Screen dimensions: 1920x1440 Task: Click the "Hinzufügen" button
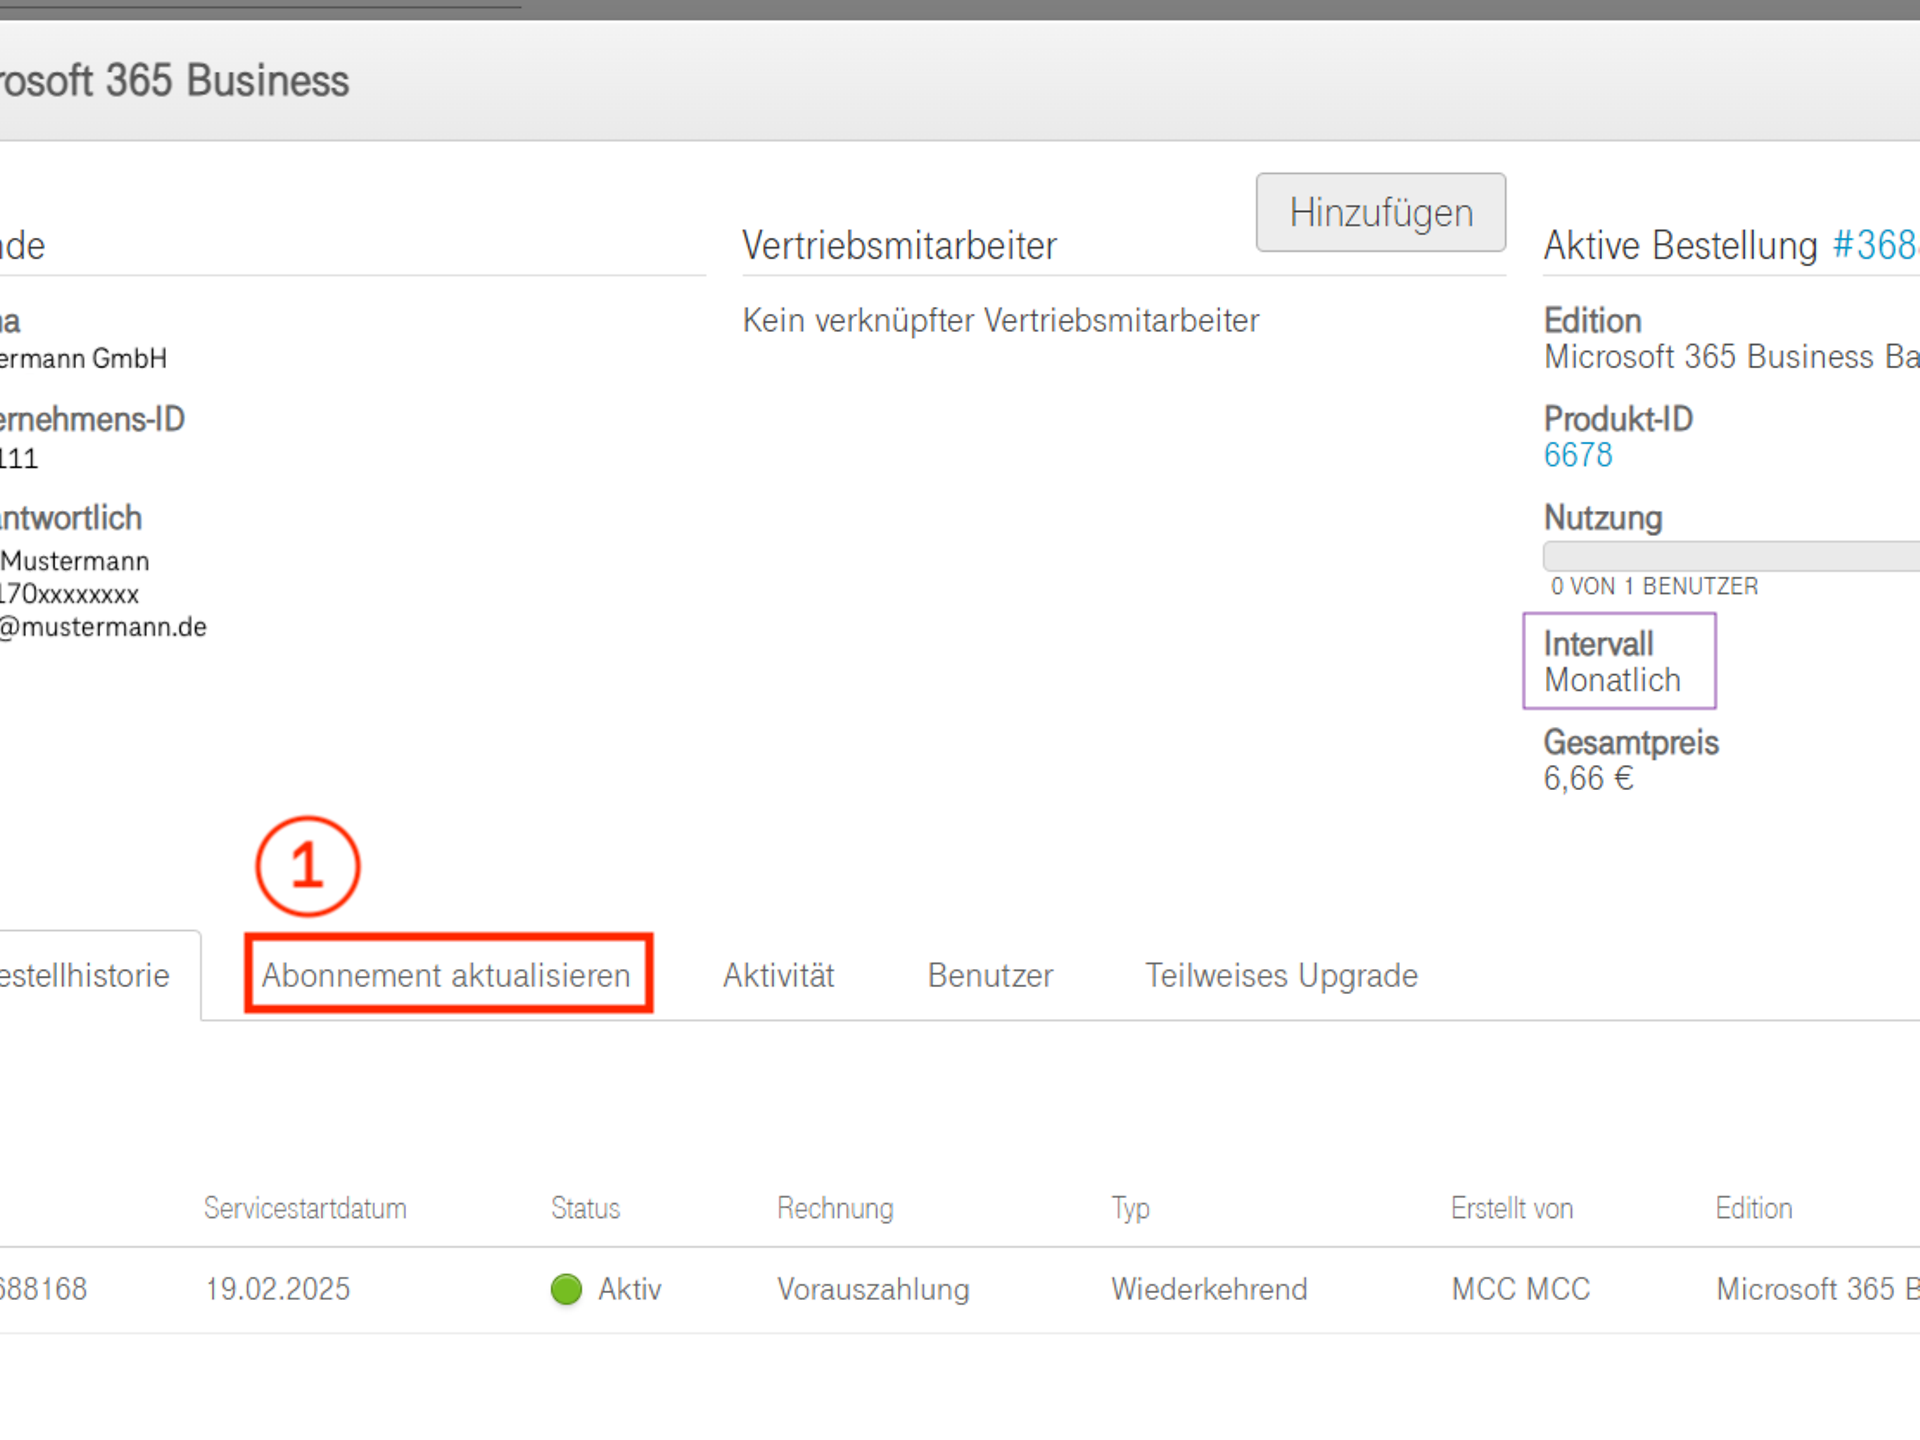click(x=1380, y=212)
